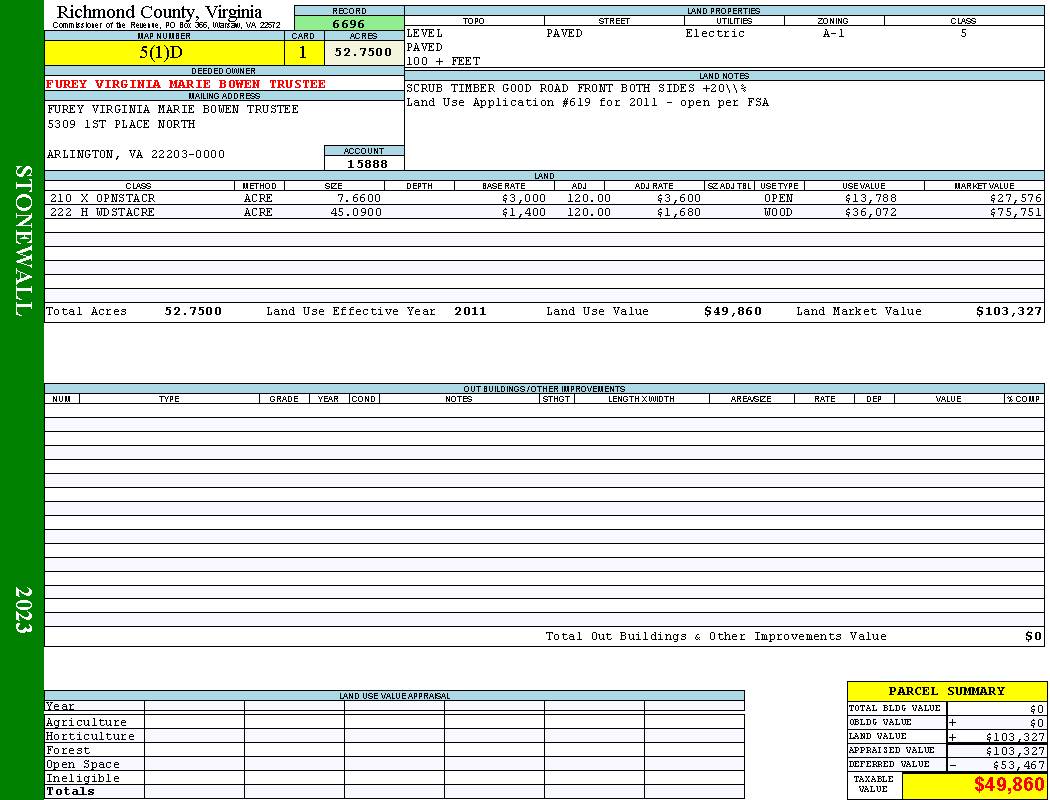
Task: Click use type WOOD
Action: pyautogui.click(x=778, y=212)
